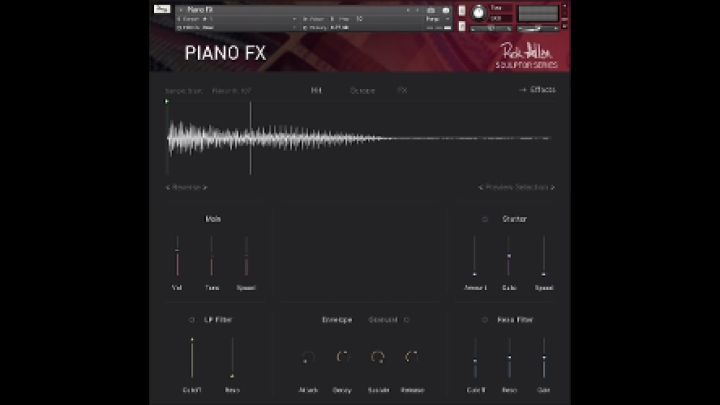The height and width of the screenshot is (405, 720).
Task: Open the Purge dropdown menu
Action: click(438, 19)
